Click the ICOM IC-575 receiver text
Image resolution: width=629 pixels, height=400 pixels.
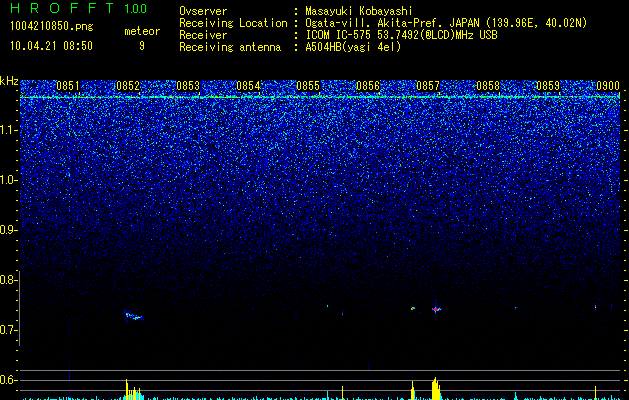401,35
